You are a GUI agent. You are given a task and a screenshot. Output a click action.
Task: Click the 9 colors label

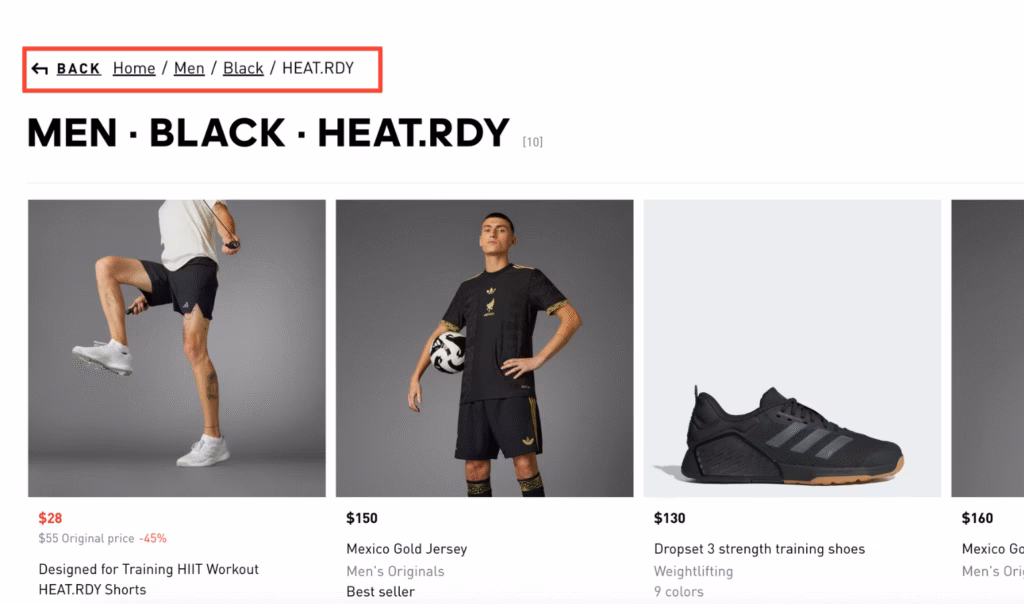678,591
